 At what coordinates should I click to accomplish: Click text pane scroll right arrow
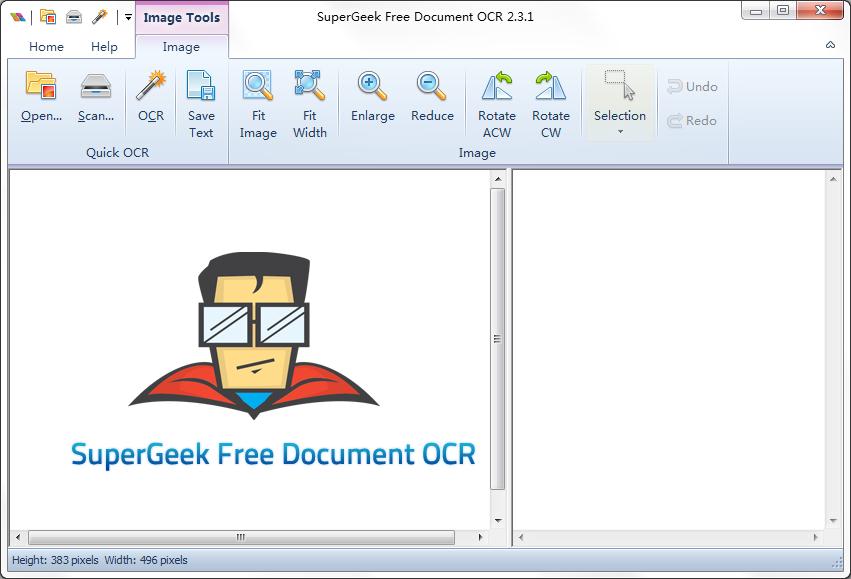815,537
